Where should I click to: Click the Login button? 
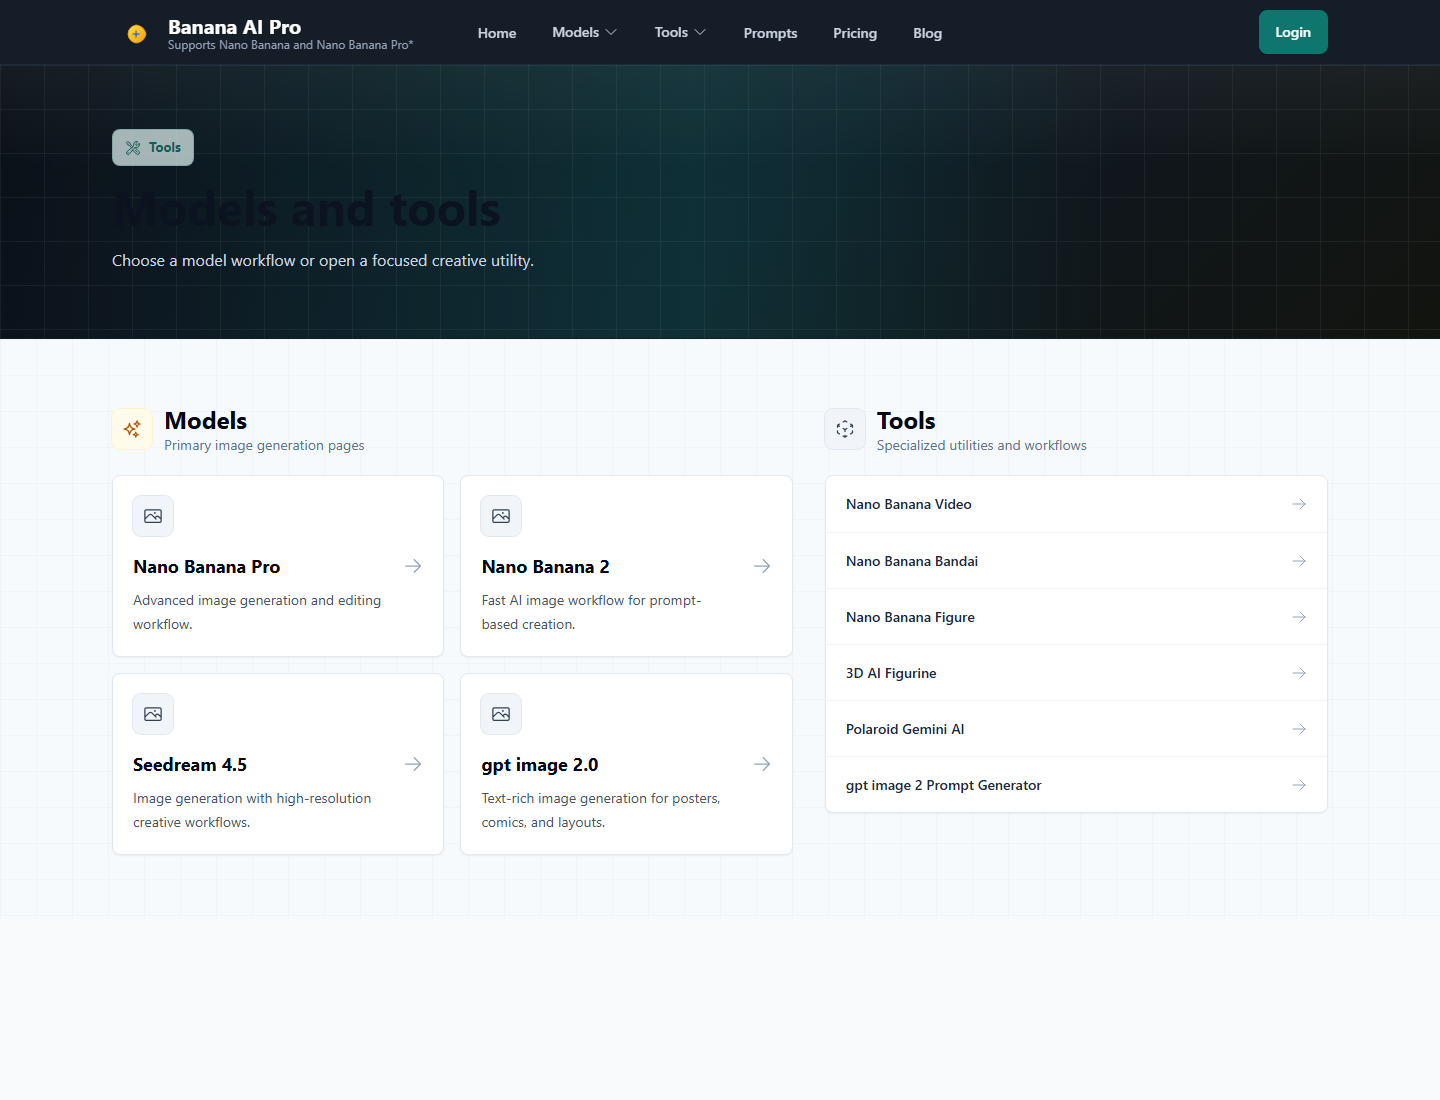[x=1293, y=32]
